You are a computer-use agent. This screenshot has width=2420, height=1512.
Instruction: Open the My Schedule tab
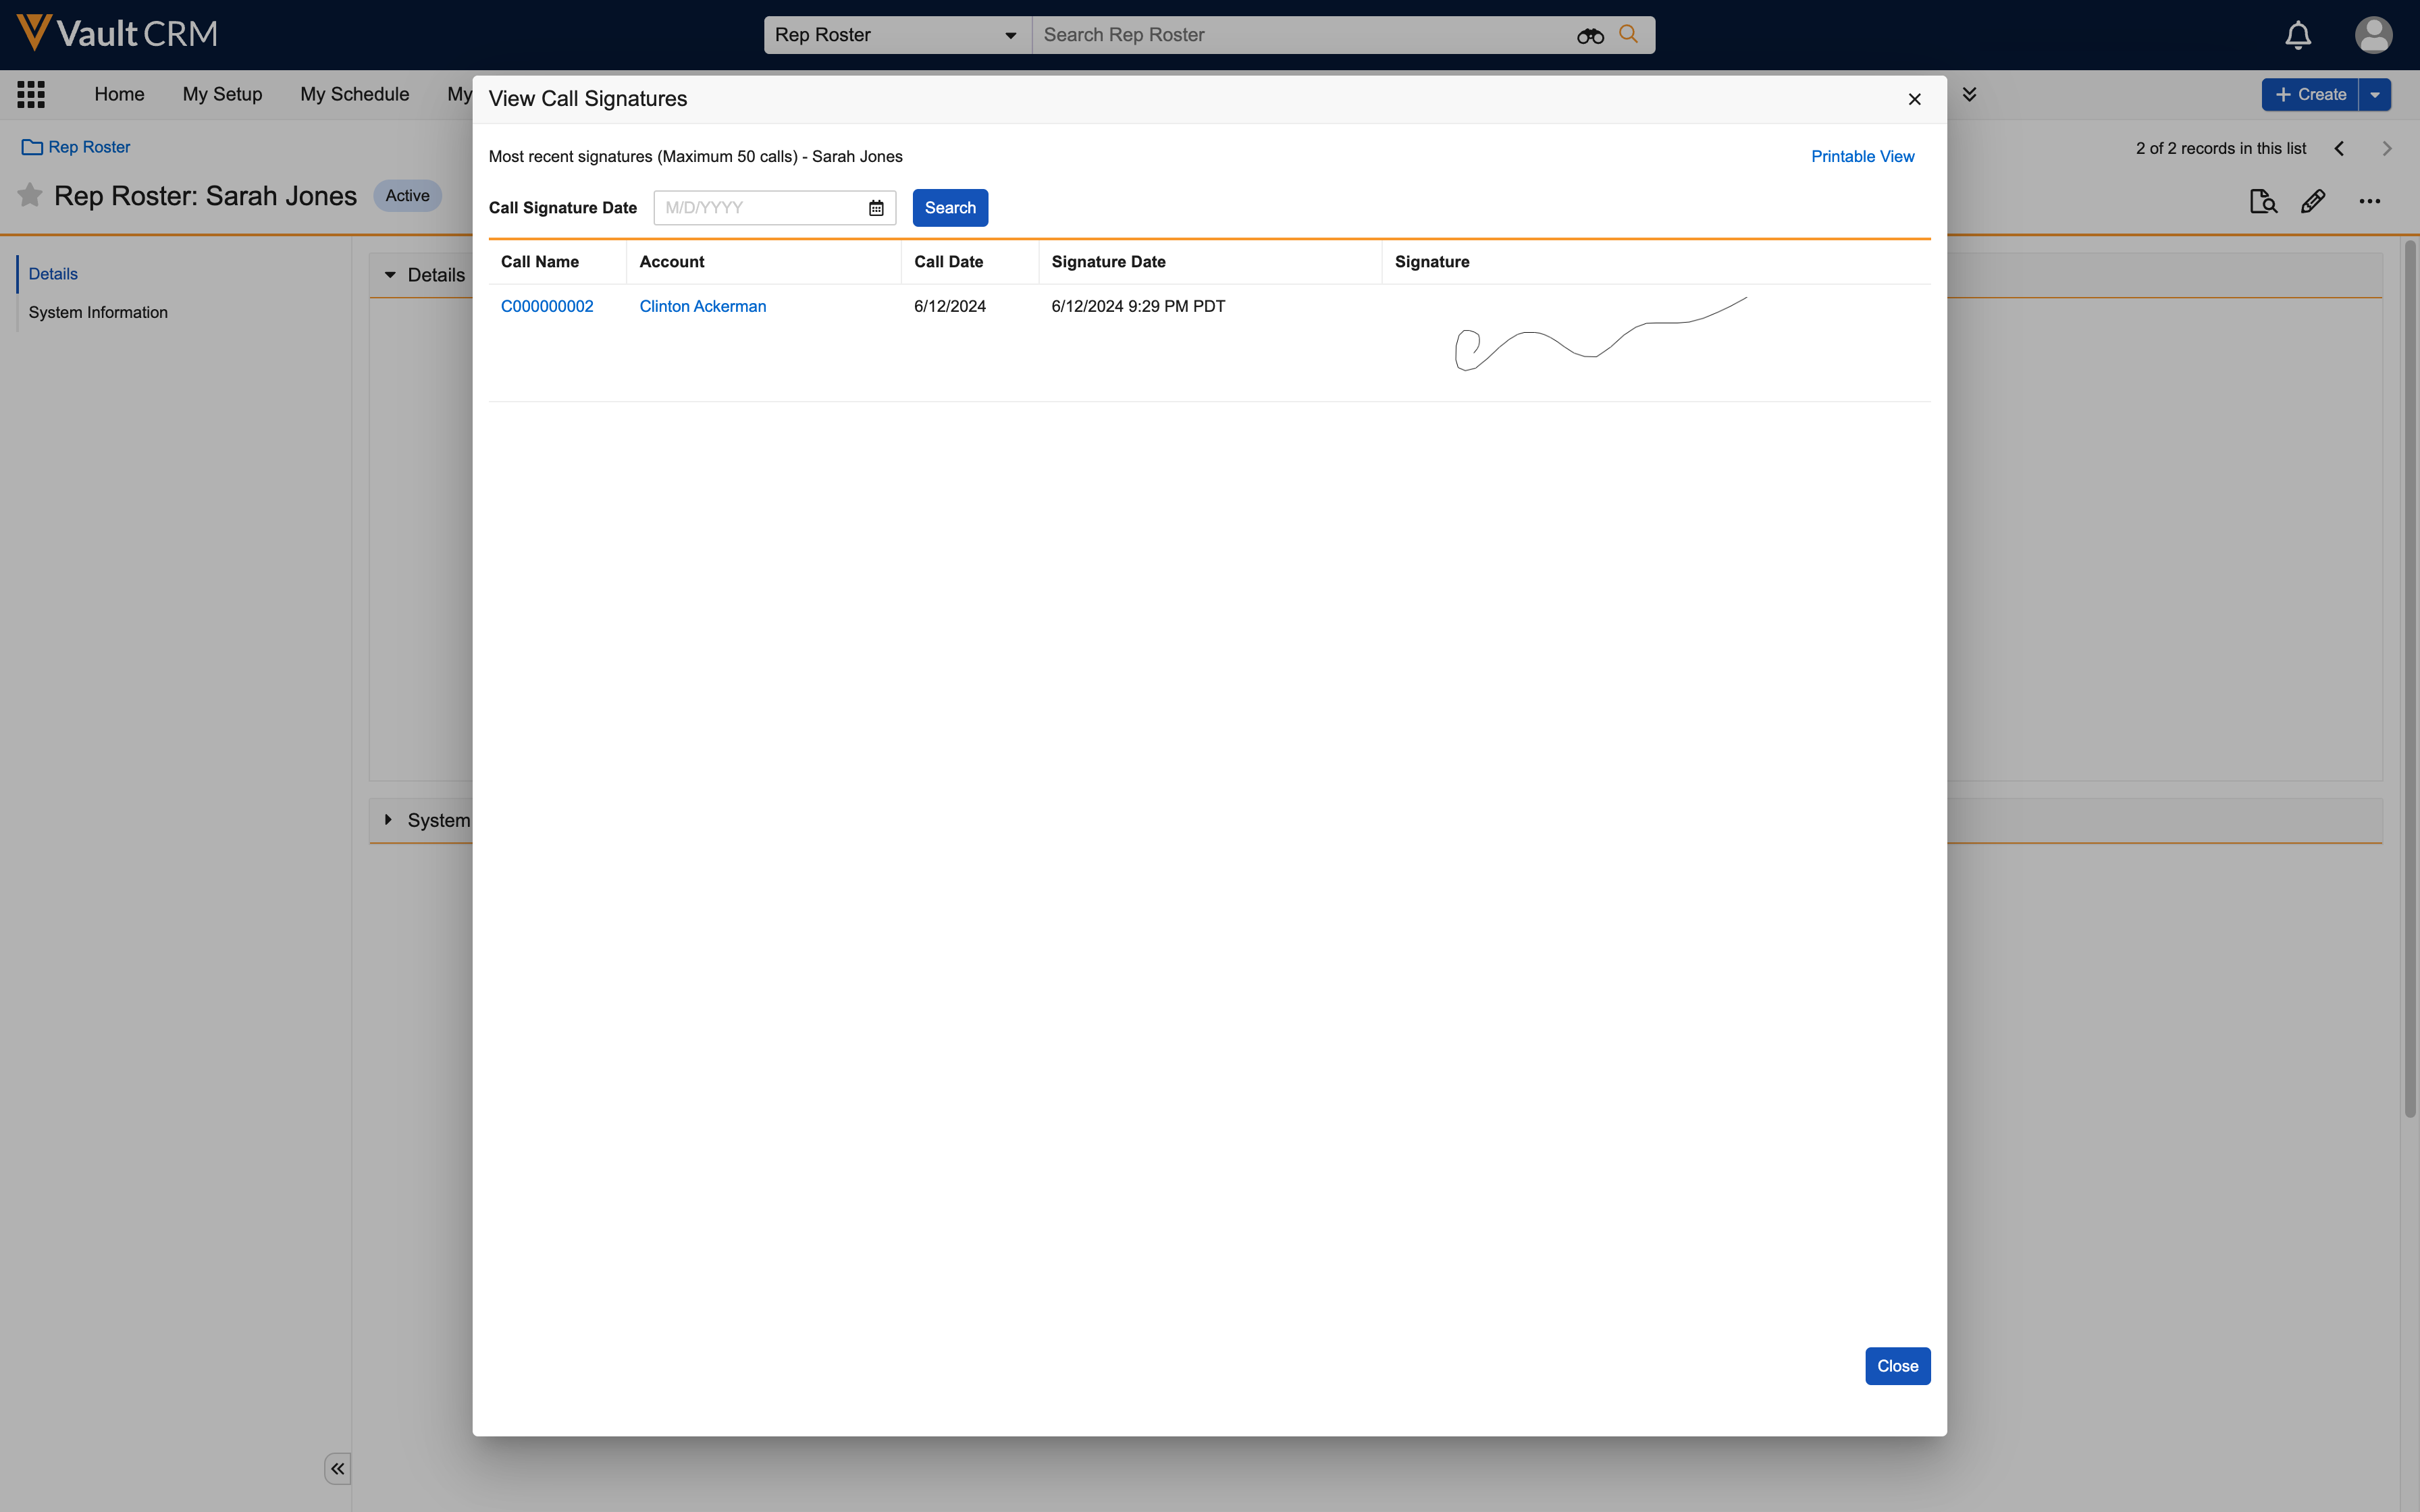(354, 94)
